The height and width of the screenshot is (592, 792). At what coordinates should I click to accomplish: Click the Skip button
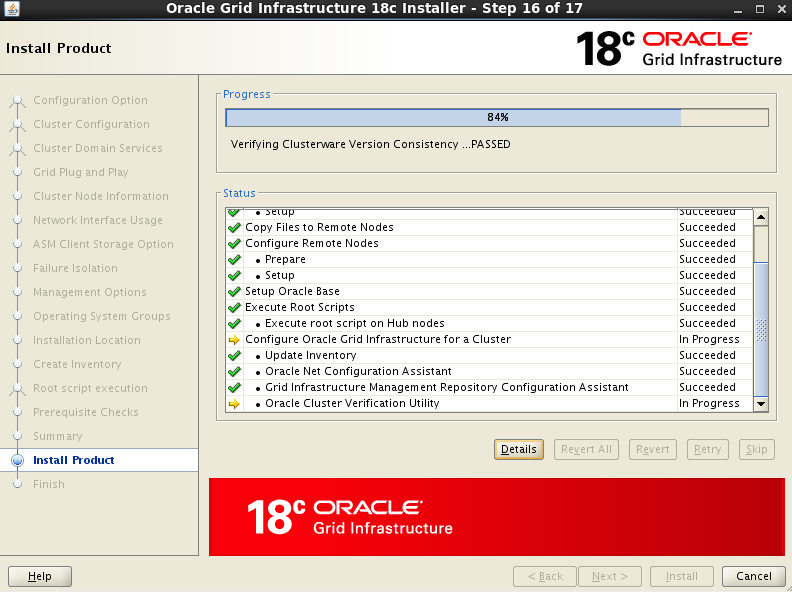757,449
